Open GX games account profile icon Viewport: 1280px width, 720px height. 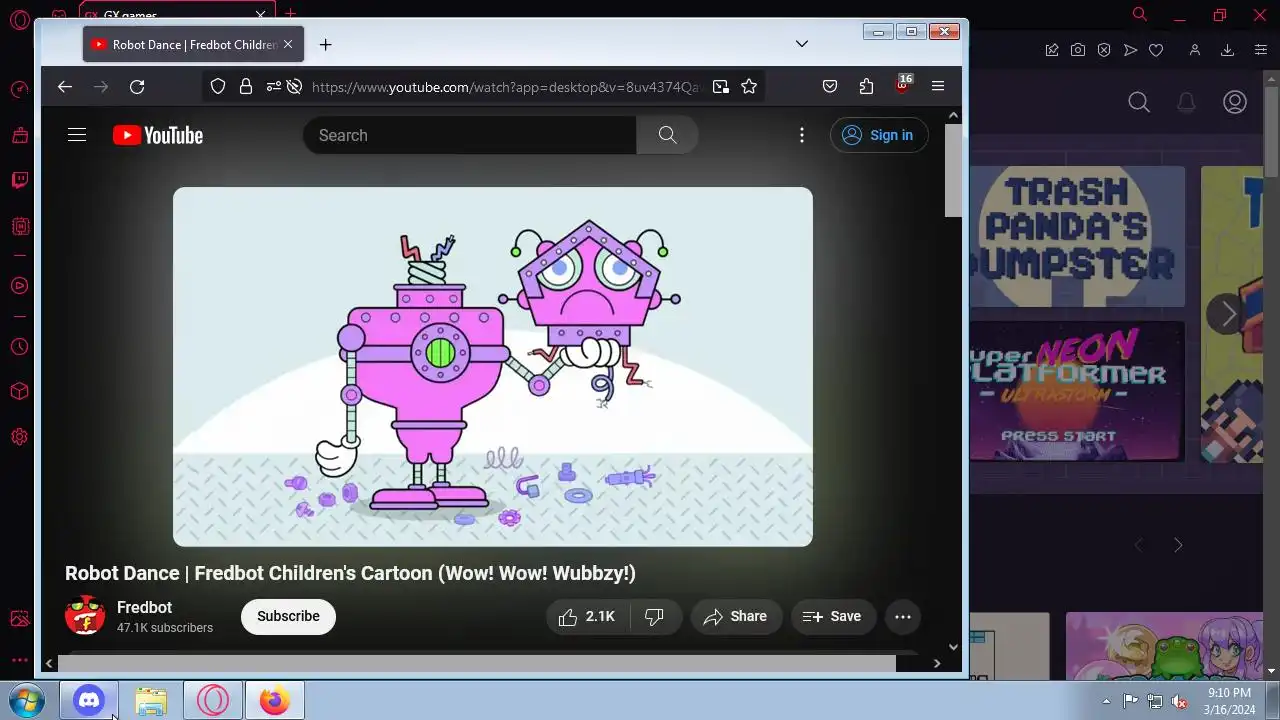click(x=1235, y=102)
